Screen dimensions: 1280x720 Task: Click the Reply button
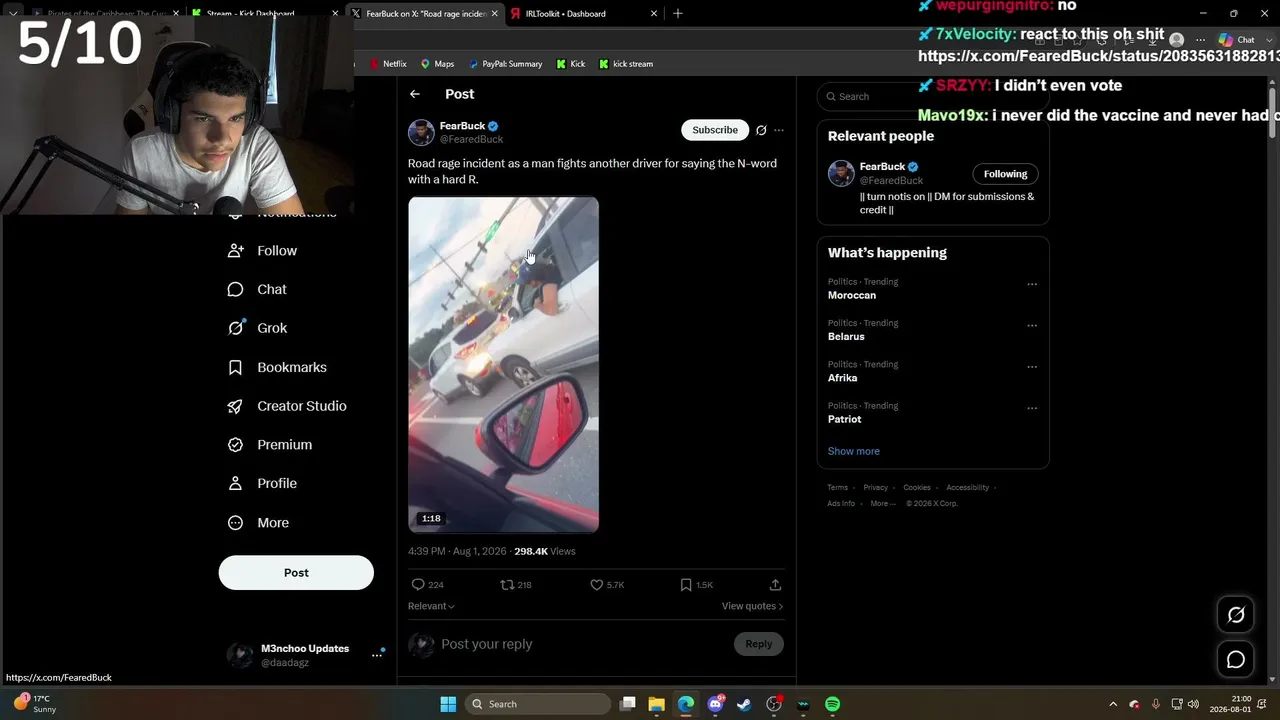(758, 645)
